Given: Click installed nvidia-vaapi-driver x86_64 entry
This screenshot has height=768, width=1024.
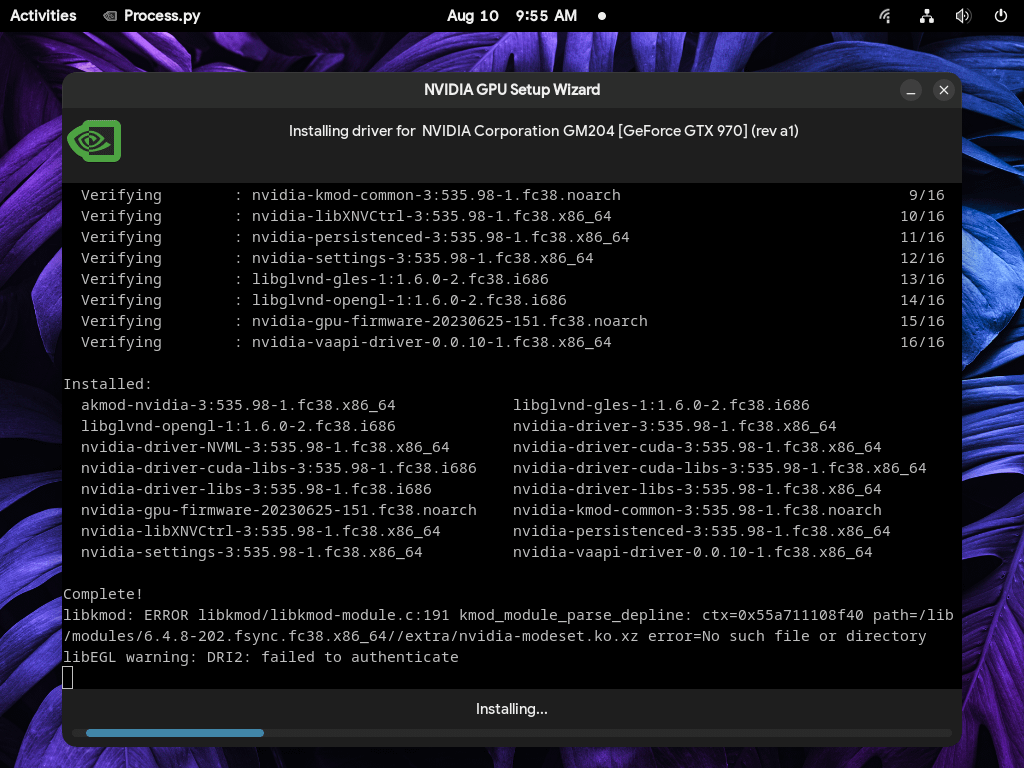Looking at the screenshot, I should [x=692, y=552].
